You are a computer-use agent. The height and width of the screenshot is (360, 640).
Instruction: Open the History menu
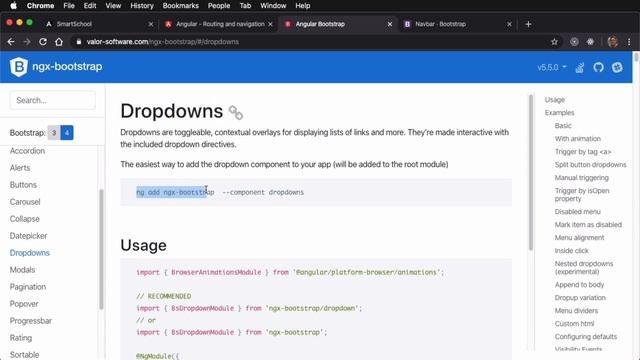tap(142, 6)
